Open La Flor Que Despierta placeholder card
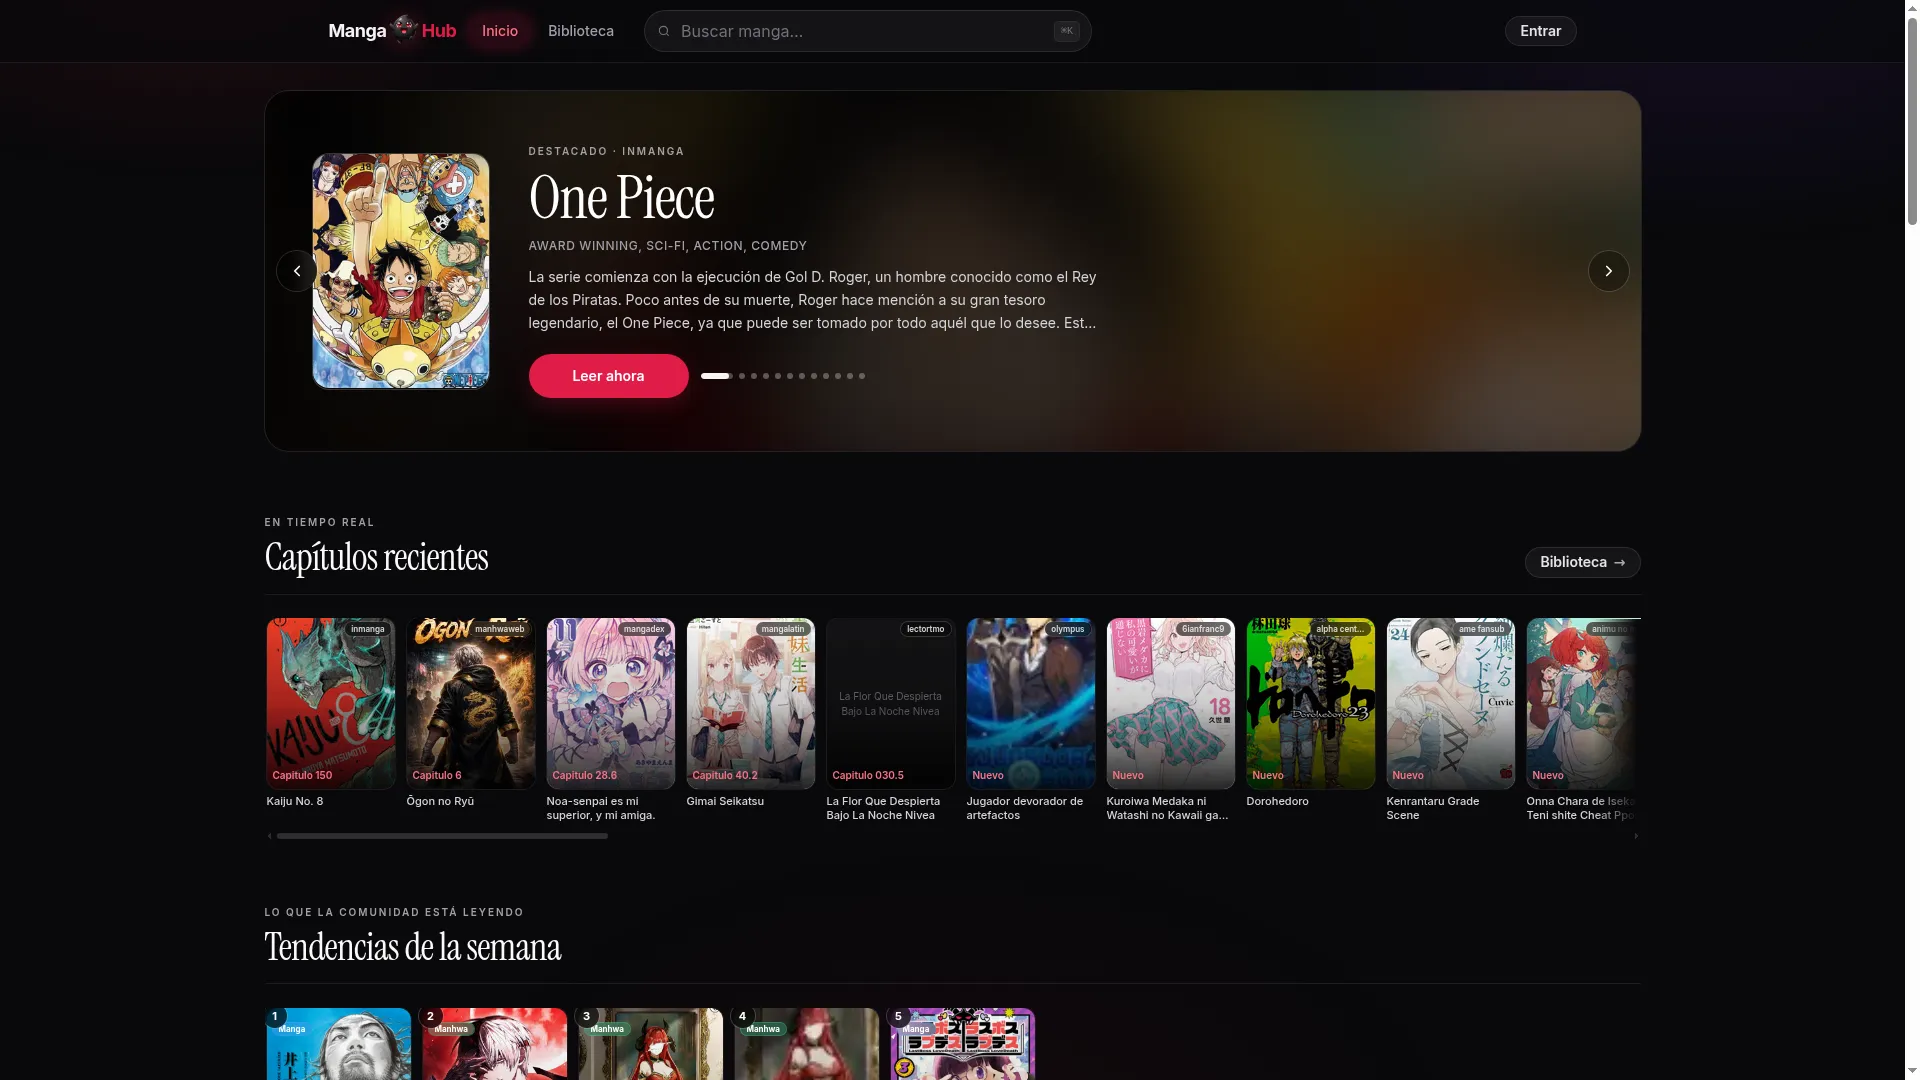The image size is (1920, 1080). (x=891, y=704)
